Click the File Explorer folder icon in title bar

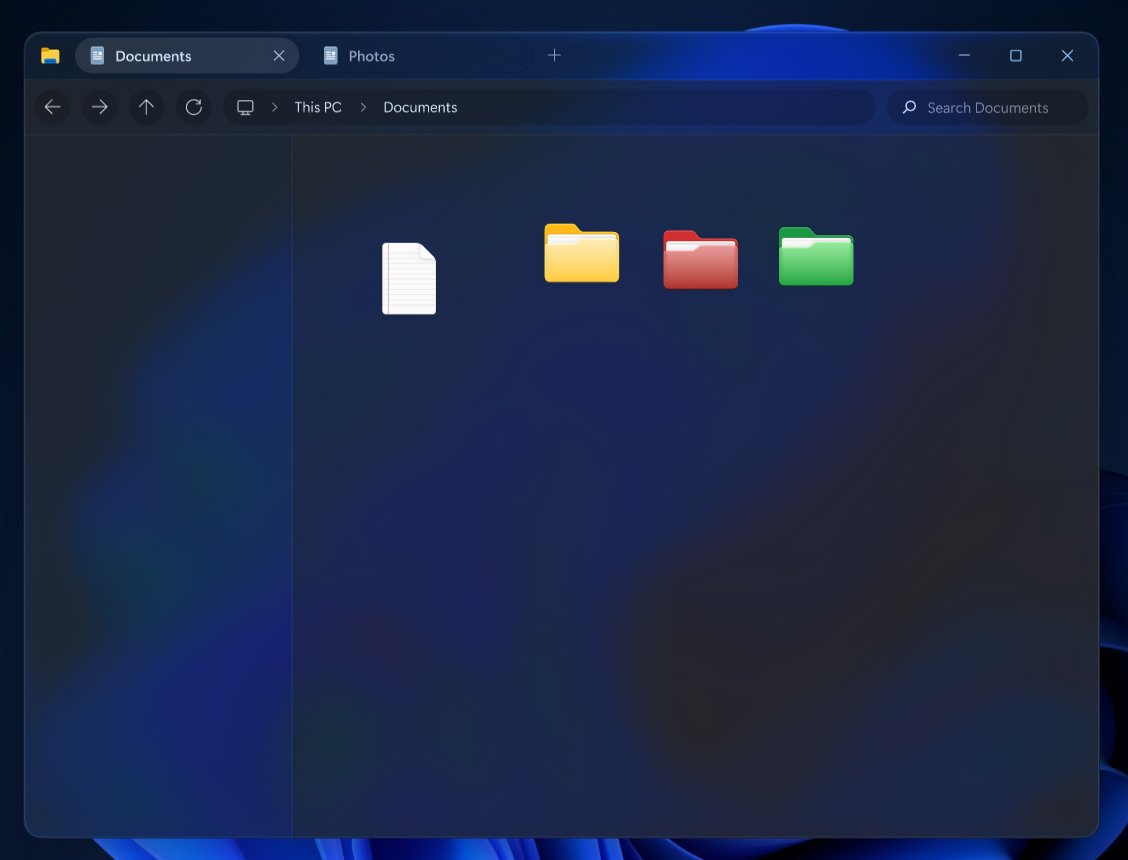[x=50, y=55]
